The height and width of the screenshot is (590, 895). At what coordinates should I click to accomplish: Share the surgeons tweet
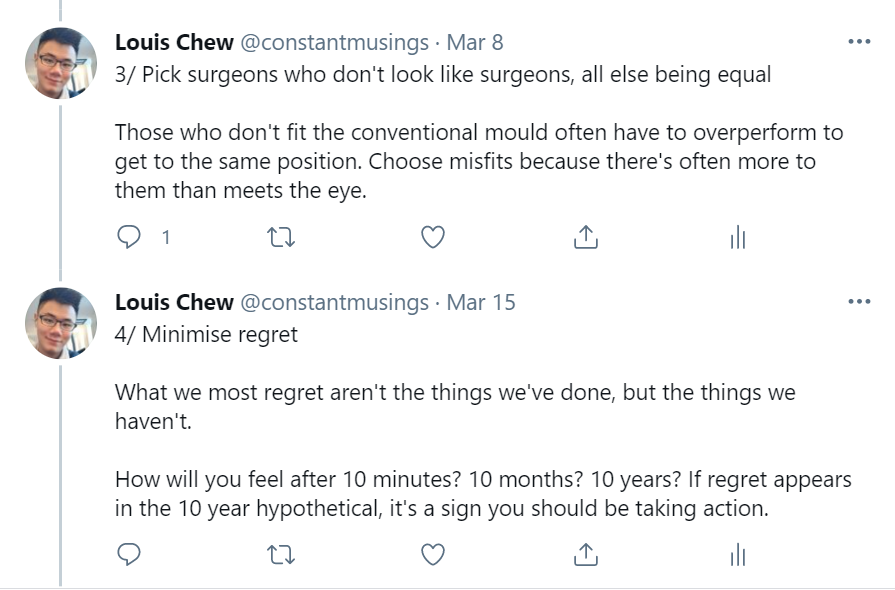[x=585, y=237]
